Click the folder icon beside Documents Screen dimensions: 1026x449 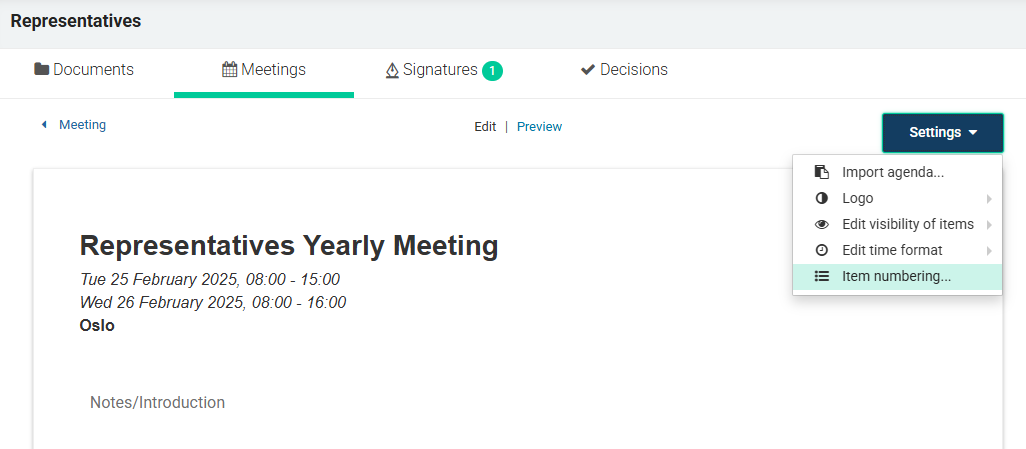42,69
